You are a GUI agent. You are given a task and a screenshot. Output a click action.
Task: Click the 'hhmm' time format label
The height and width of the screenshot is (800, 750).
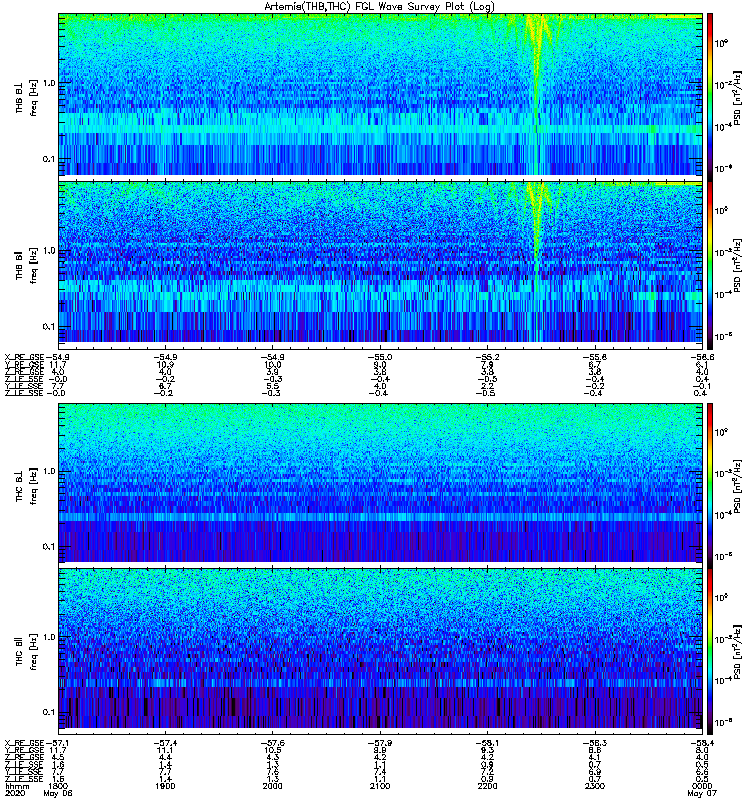click(x=17, y=786)
